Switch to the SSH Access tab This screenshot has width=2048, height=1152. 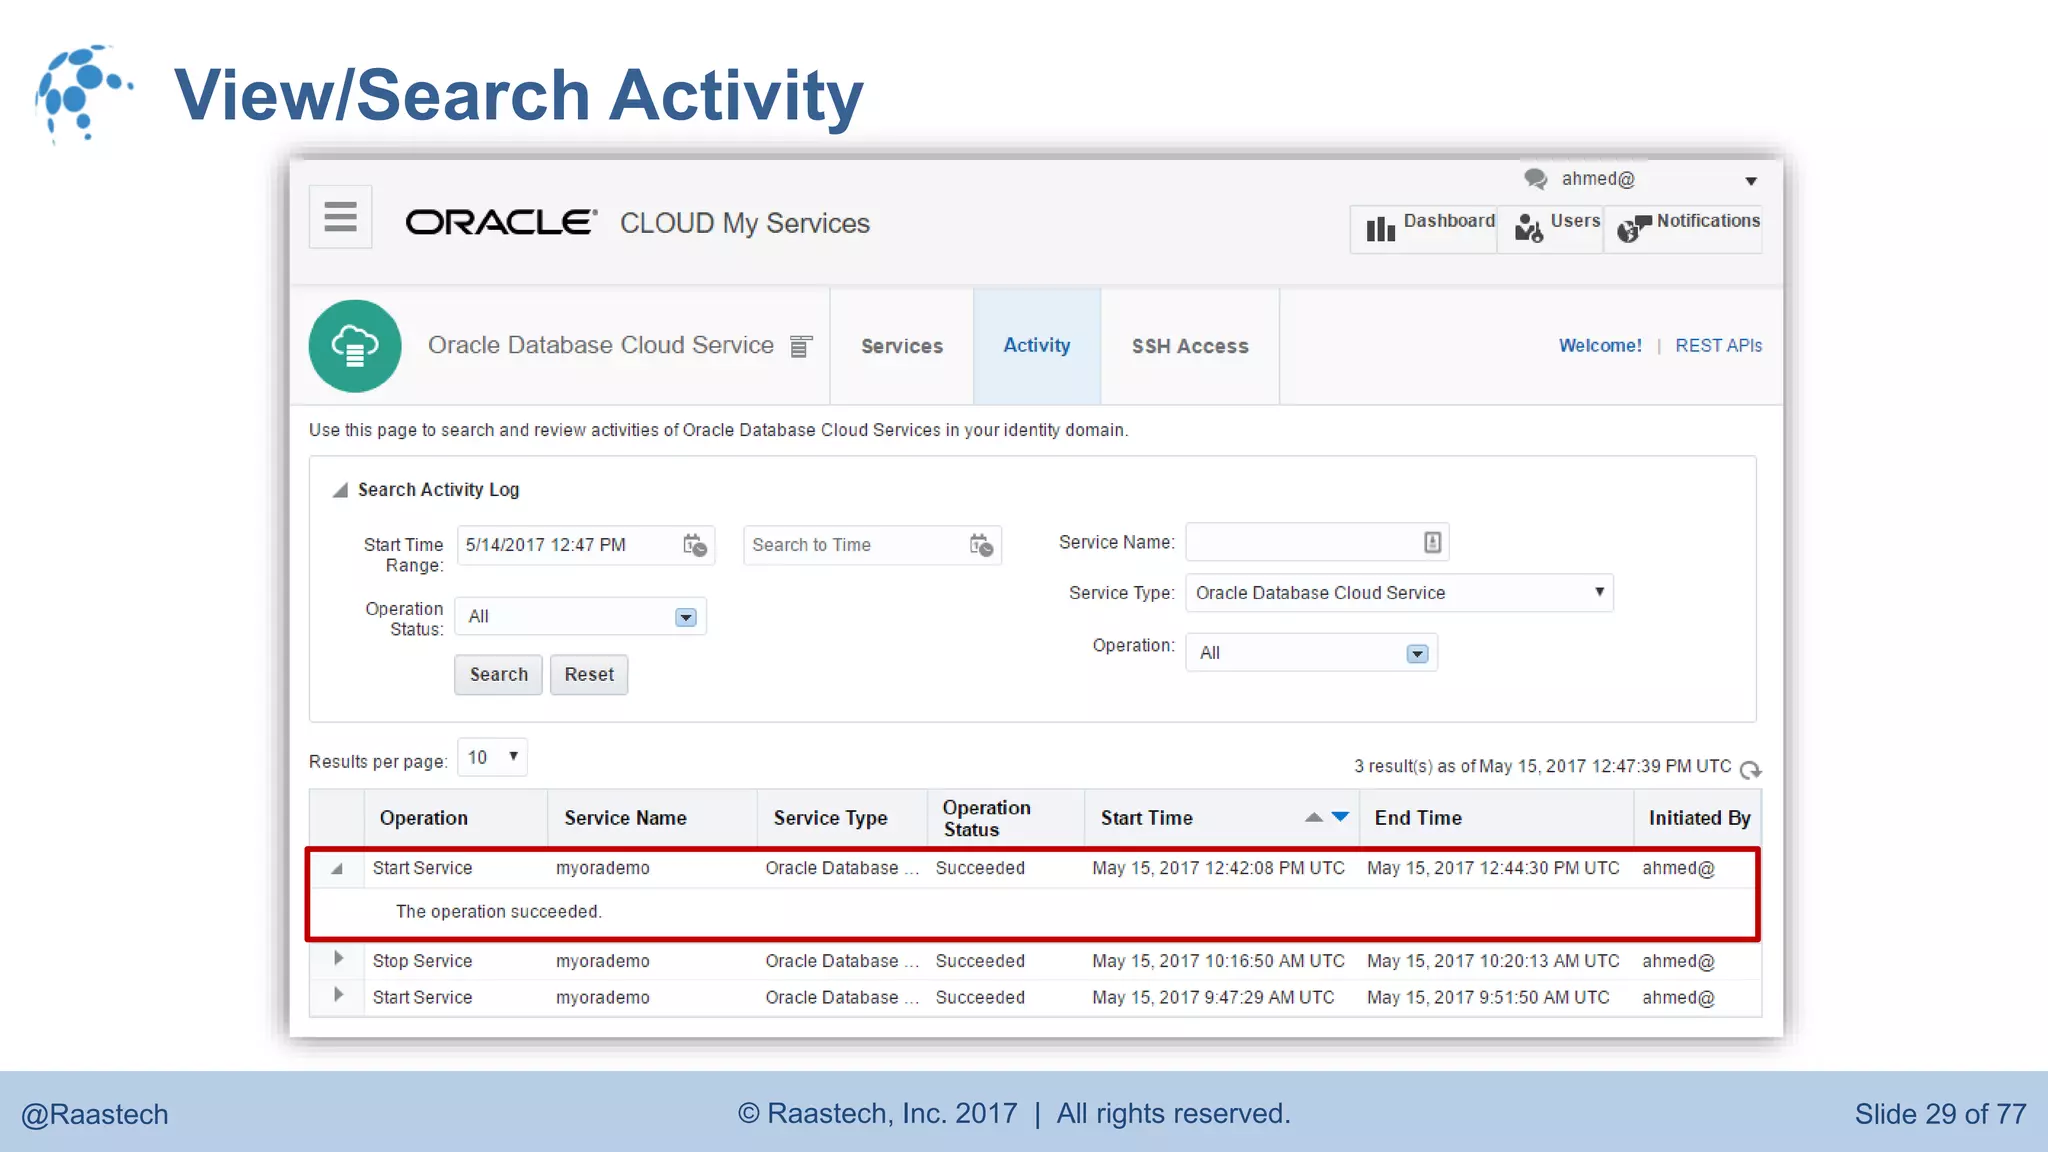(1189, 346)
